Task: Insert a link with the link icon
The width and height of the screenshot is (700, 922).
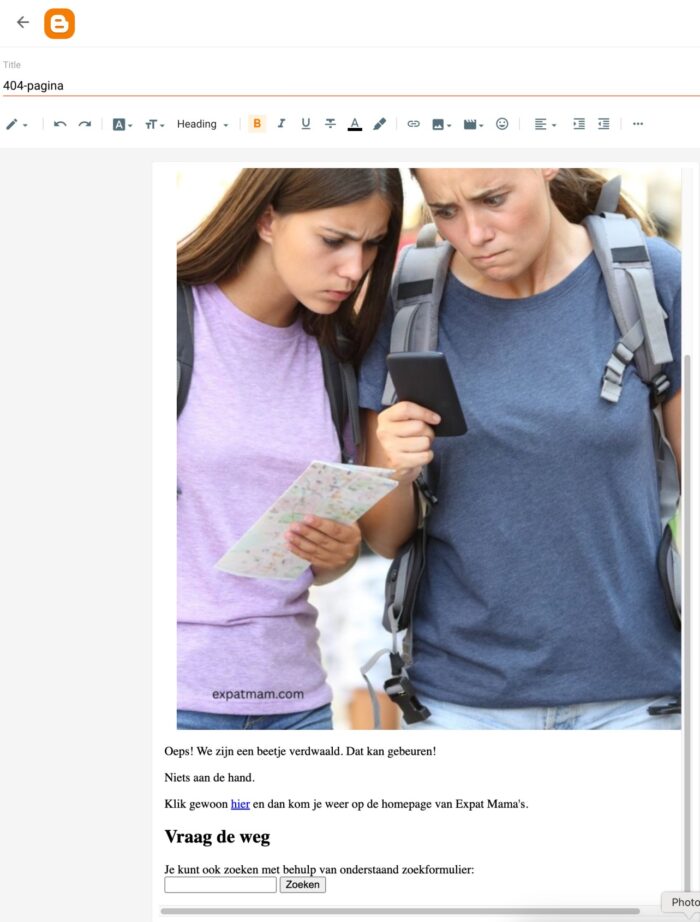Action: click(x=413, y=124)
